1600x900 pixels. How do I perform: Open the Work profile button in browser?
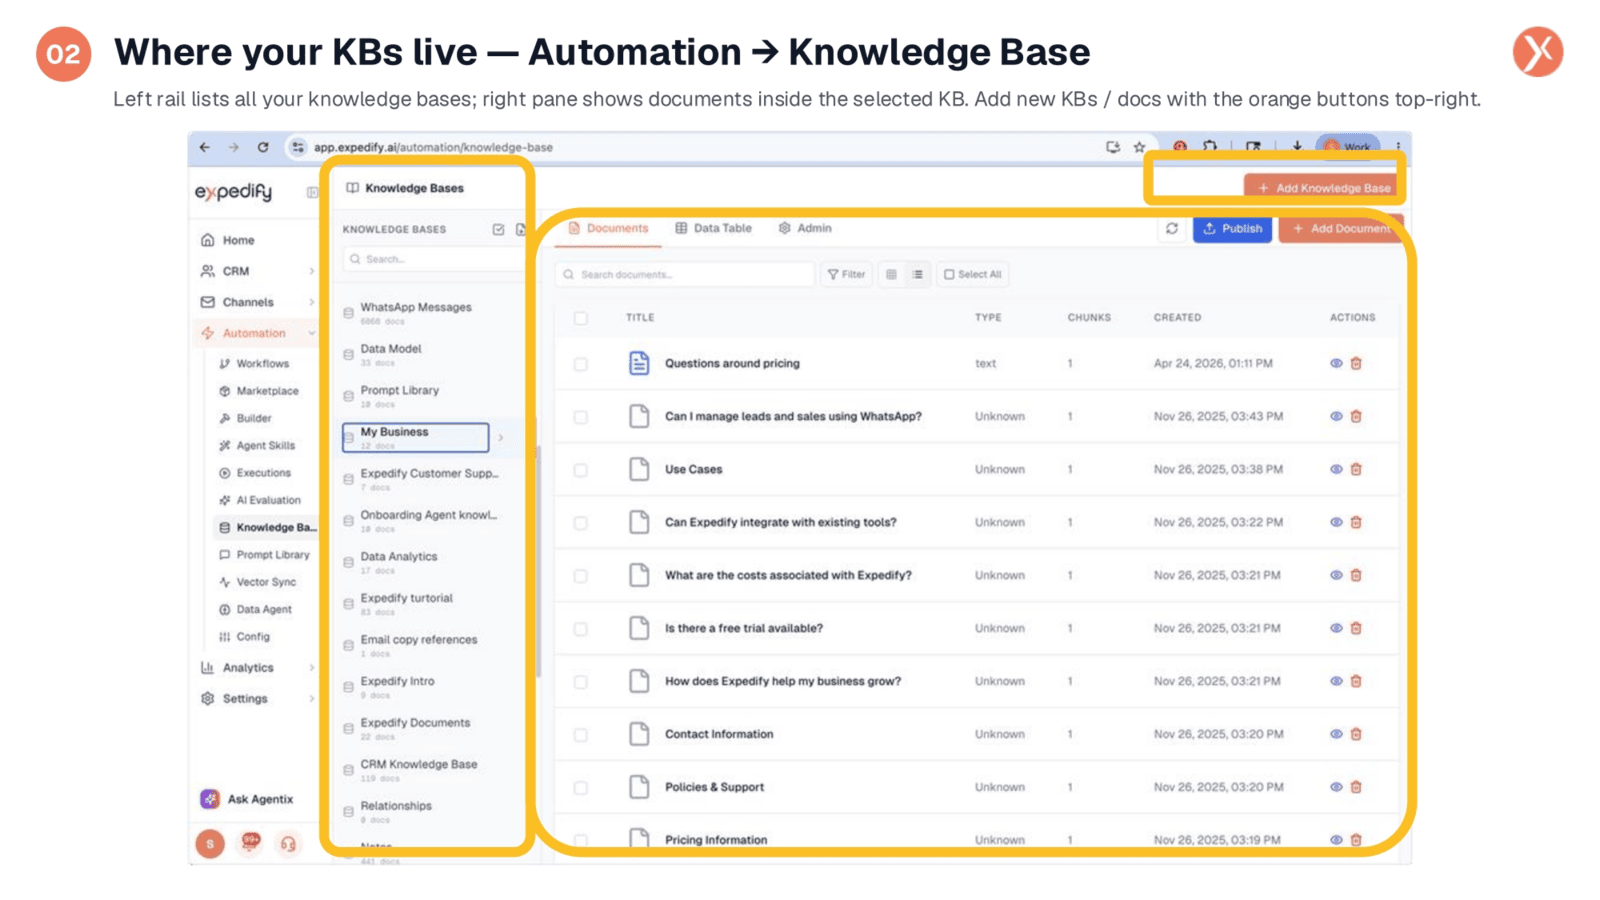[x=1347, y=147]
